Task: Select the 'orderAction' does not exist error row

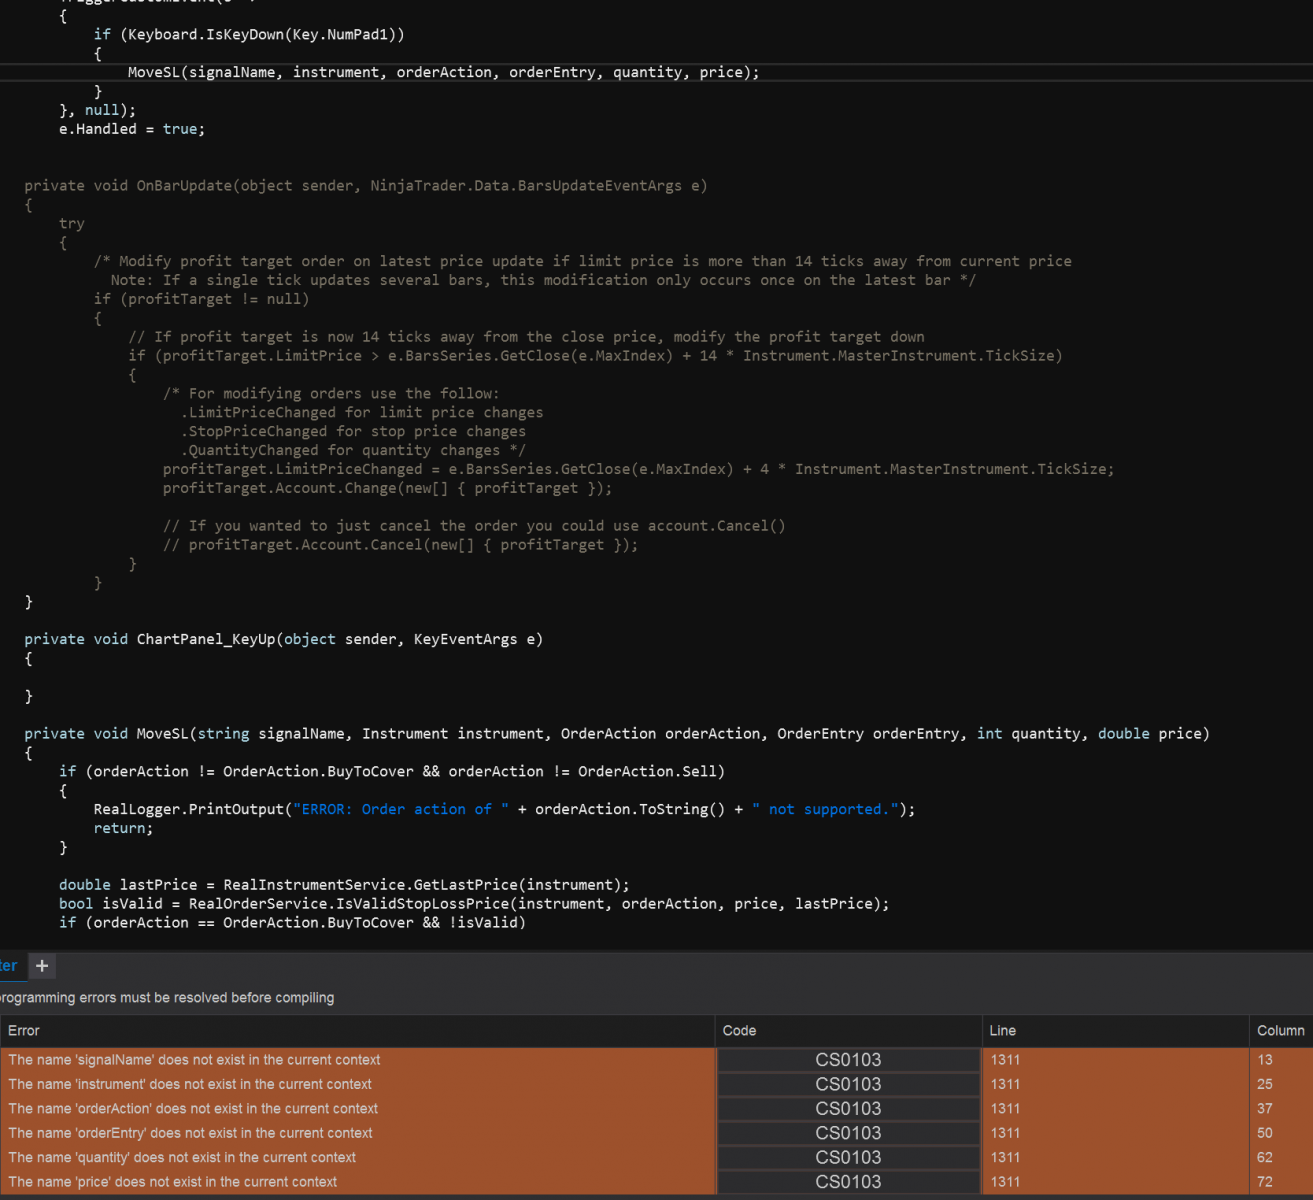Action: [192, 1108]
